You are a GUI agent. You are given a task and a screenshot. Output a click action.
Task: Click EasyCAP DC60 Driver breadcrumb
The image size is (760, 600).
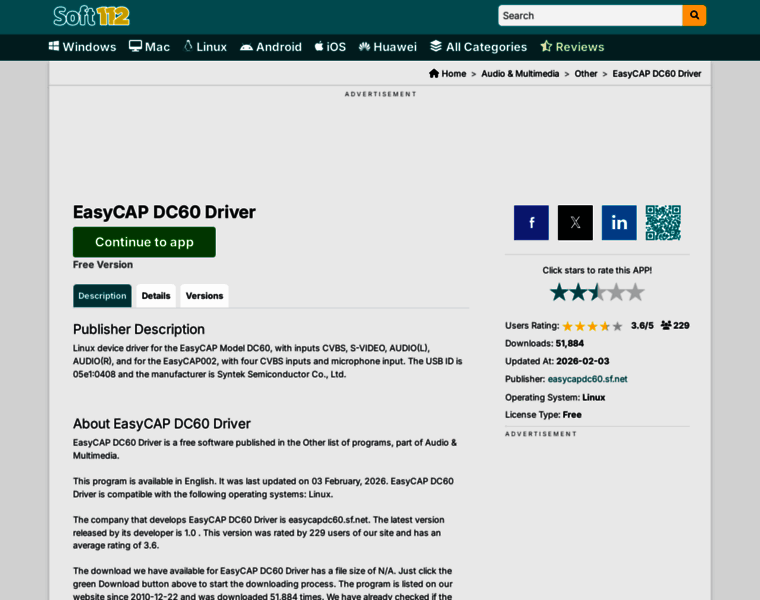coord(657,74)
